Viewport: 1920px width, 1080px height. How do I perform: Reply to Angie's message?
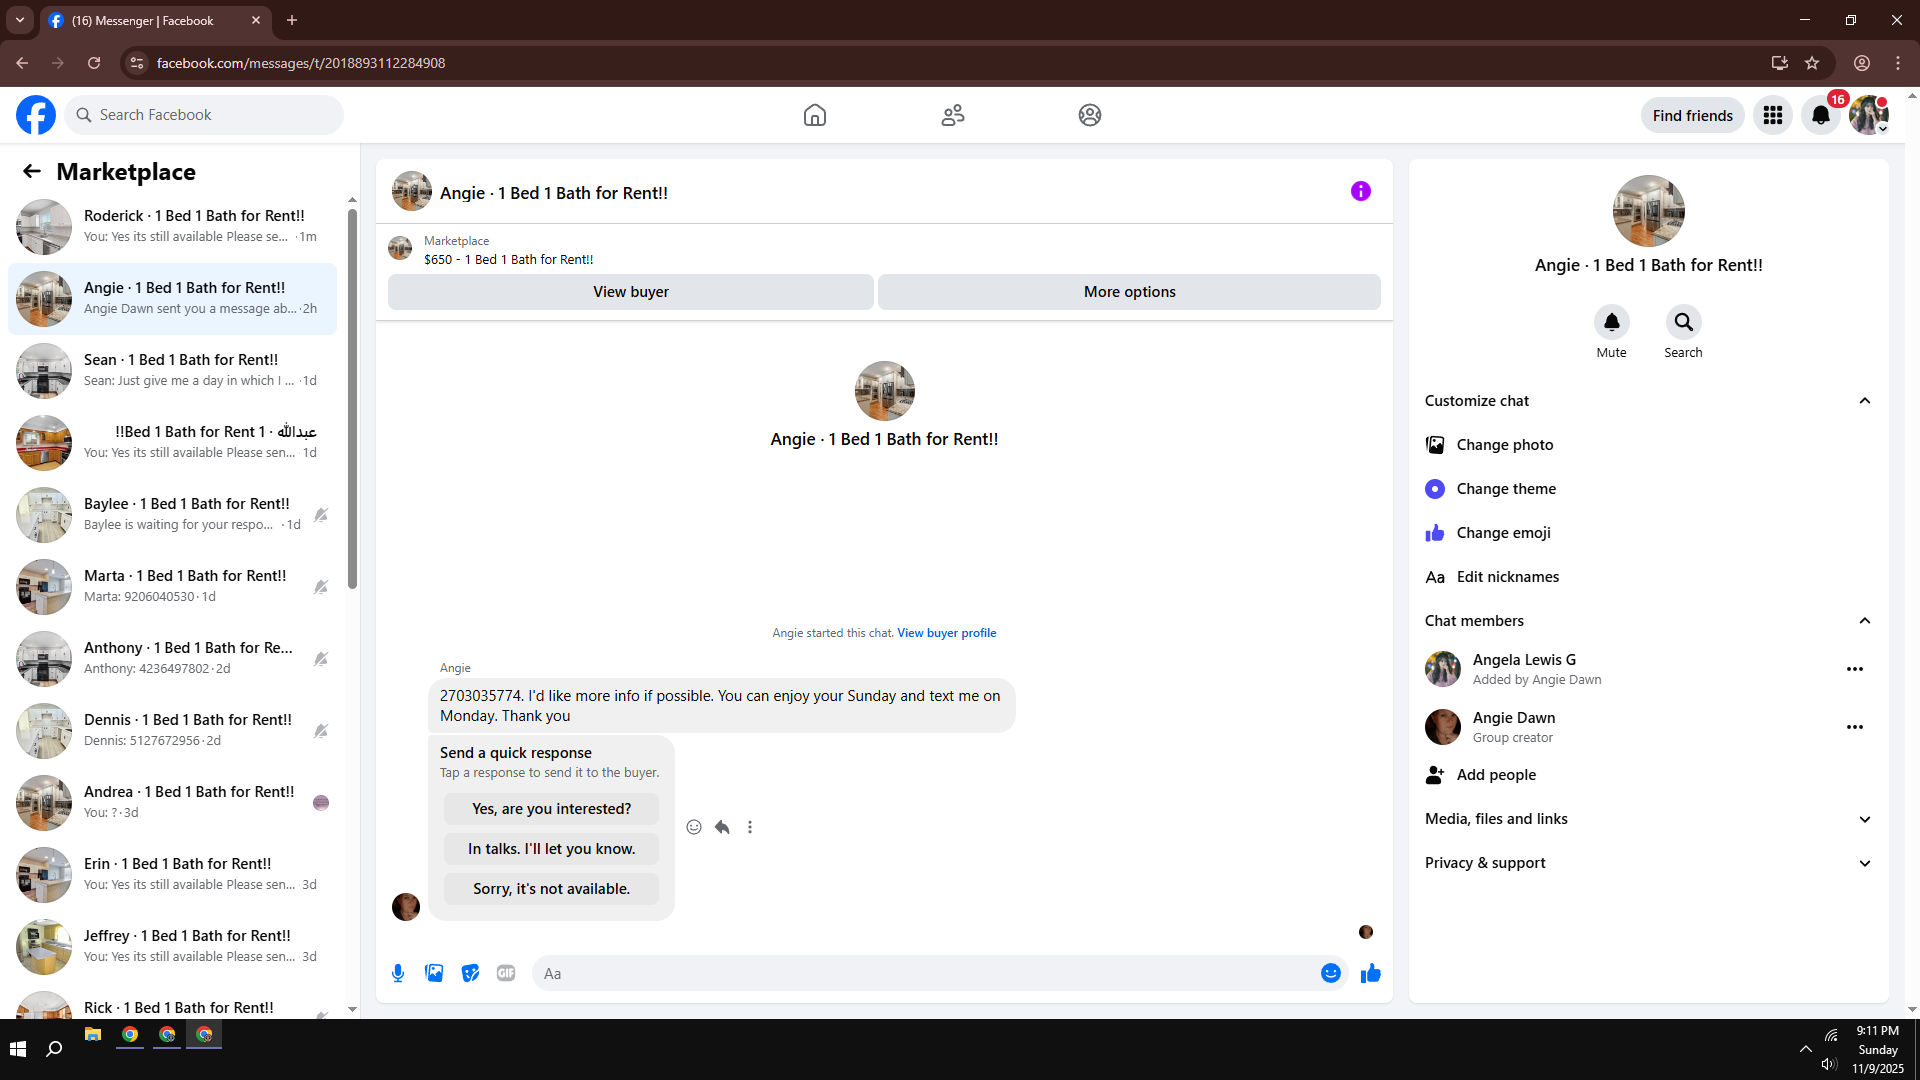tap(722, 827)
